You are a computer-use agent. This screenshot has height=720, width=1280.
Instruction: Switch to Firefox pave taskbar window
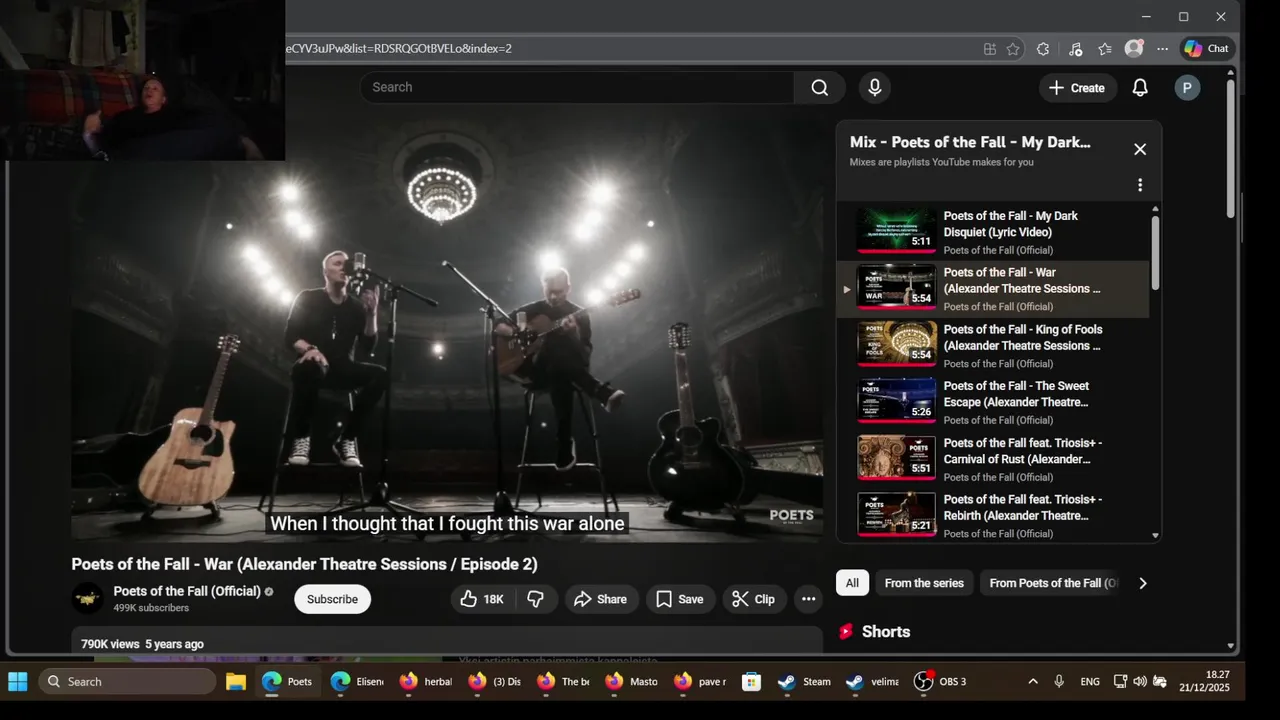(x=699, y=682)
